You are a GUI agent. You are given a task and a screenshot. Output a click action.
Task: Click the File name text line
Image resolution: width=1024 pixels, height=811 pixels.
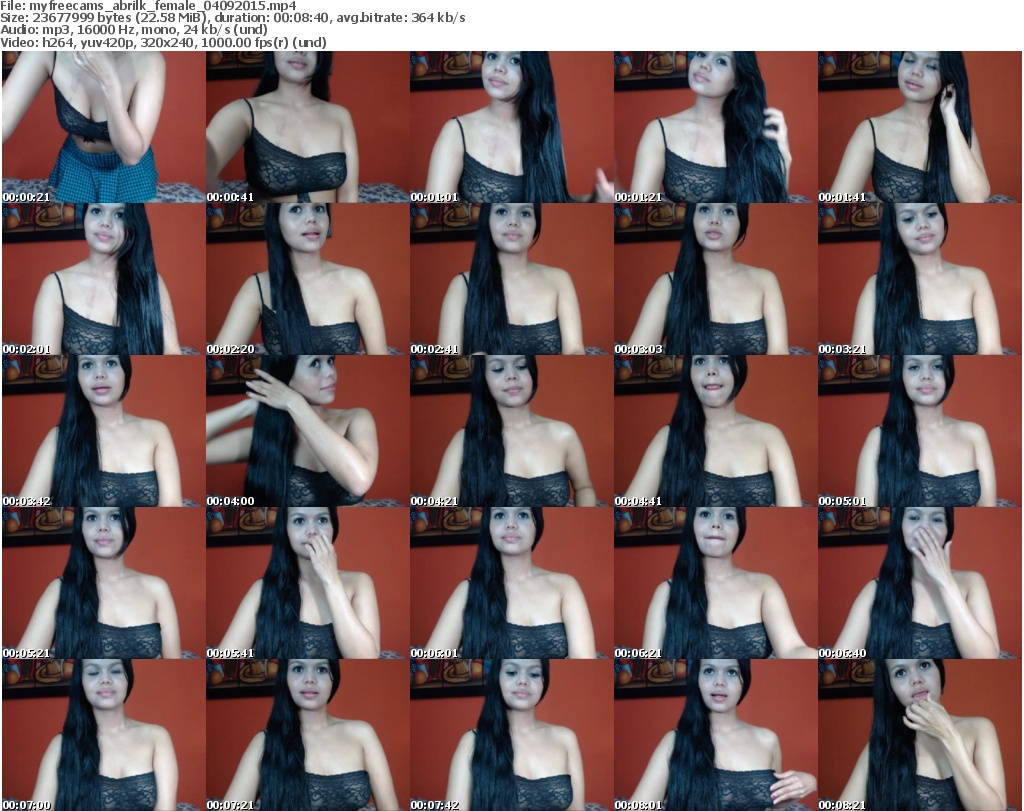tap(149, 6)
